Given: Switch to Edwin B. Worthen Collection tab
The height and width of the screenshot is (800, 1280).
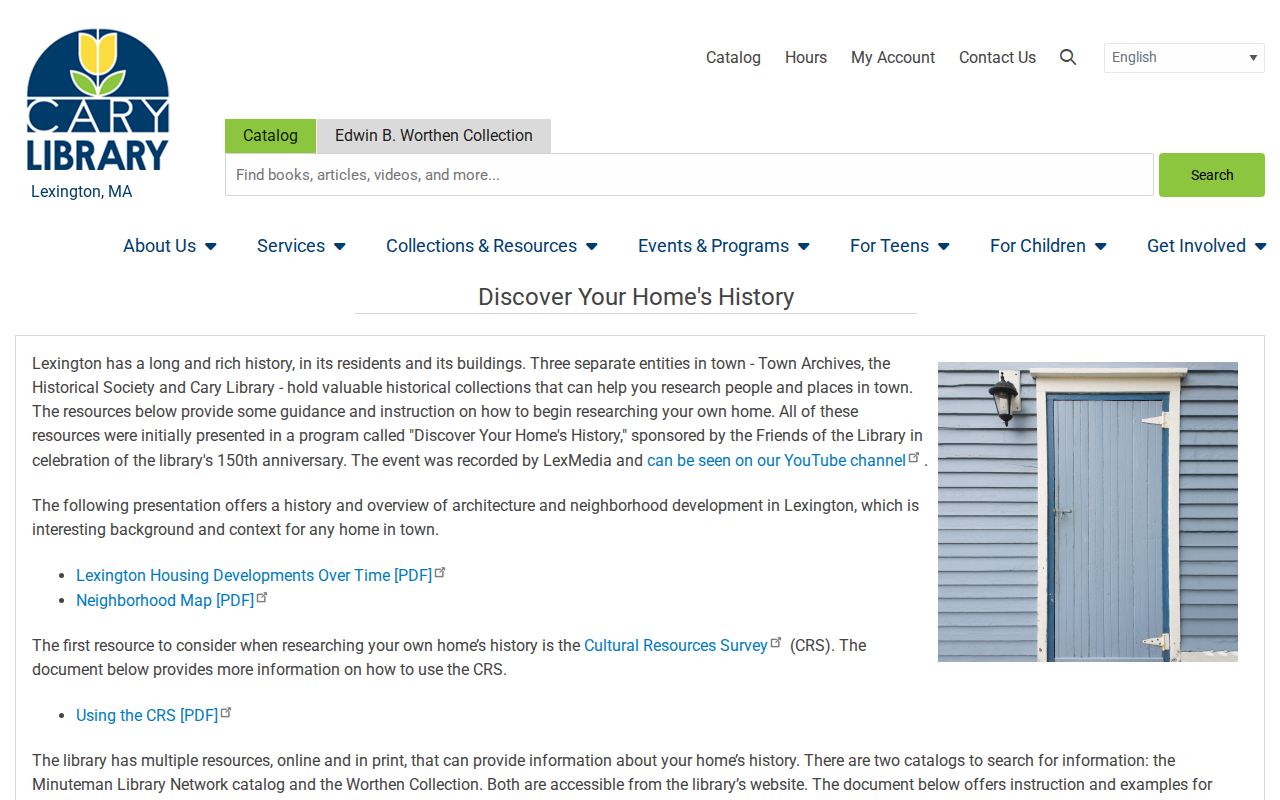Looking at the screenshot, I should [434, 136].
